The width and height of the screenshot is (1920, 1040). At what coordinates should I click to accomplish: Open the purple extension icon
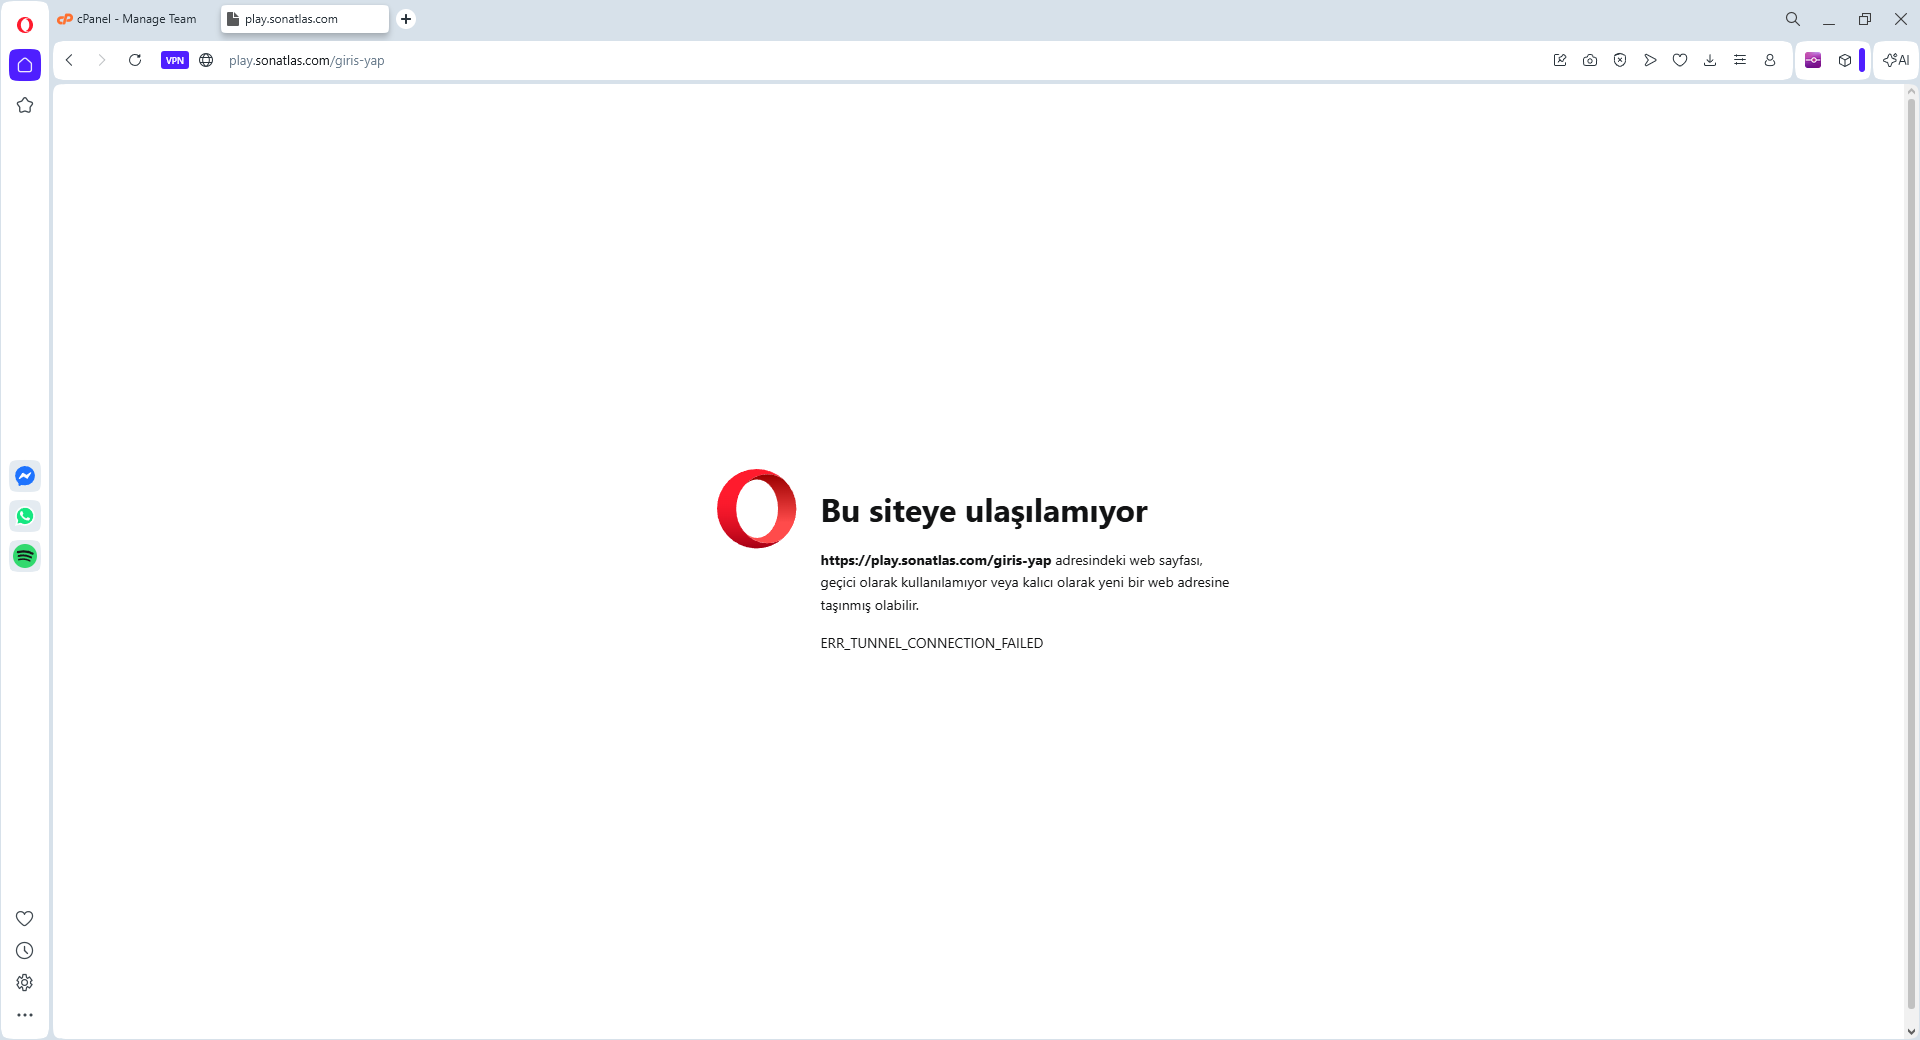point(1813,60)
